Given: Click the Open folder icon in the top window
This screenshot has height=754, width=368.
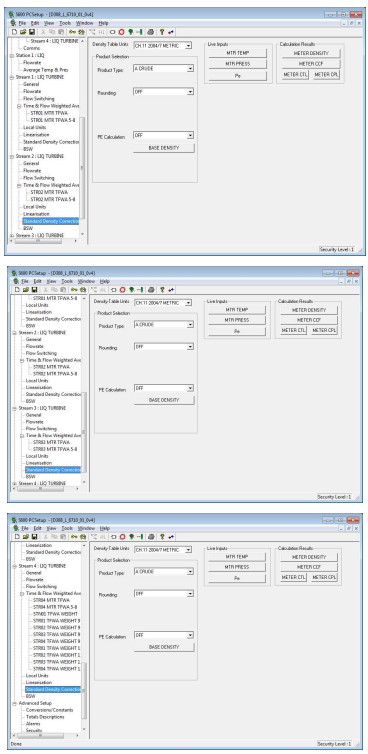Looking at the screenshot, I should pyautogui.click(x=24, y=32).
